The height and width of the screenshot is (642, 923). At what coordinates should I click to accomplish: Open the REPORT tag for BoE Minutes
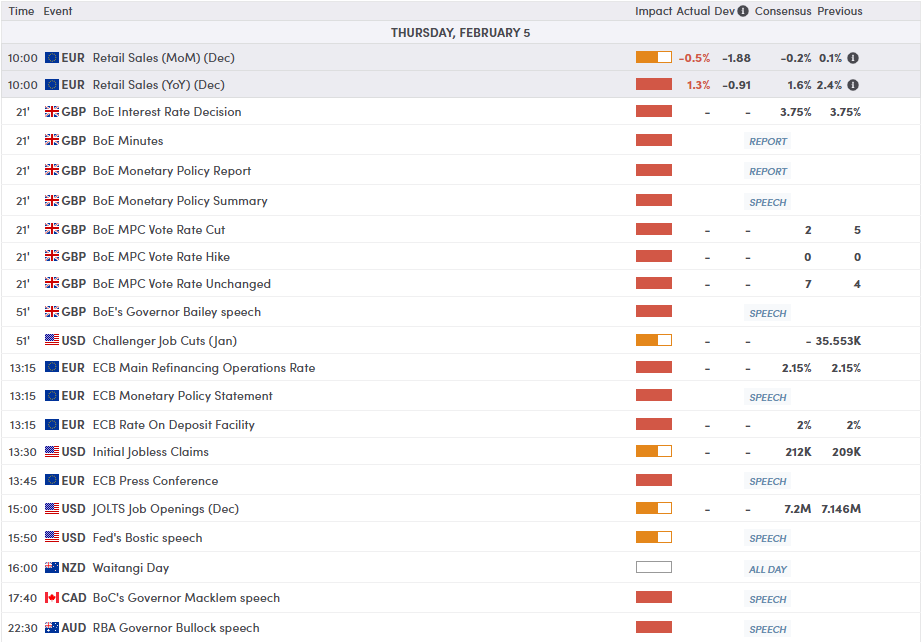click(x=768, y=141)
